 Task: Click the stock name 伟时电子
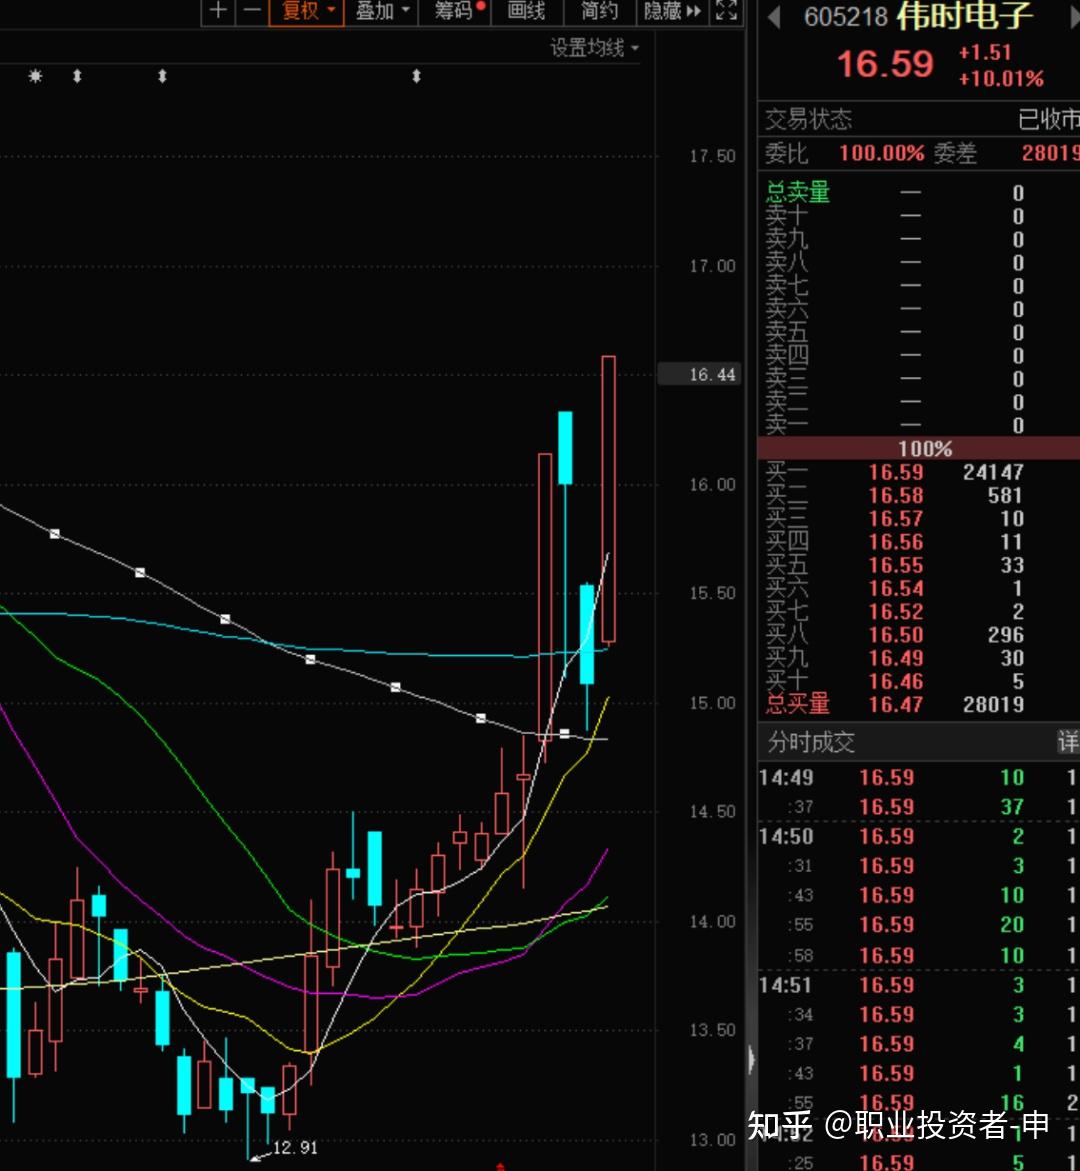pos(964,16)
